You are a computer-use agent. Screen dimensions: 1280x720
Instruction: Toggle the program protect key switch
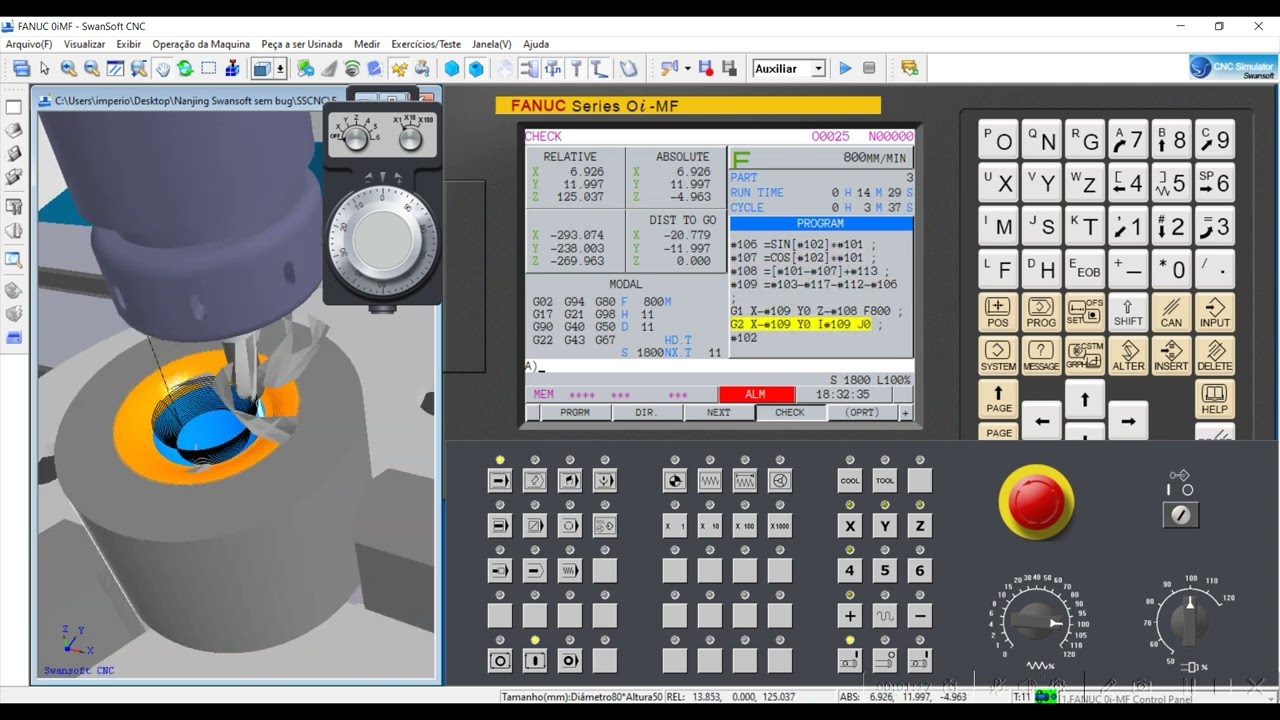(1181, 515)
